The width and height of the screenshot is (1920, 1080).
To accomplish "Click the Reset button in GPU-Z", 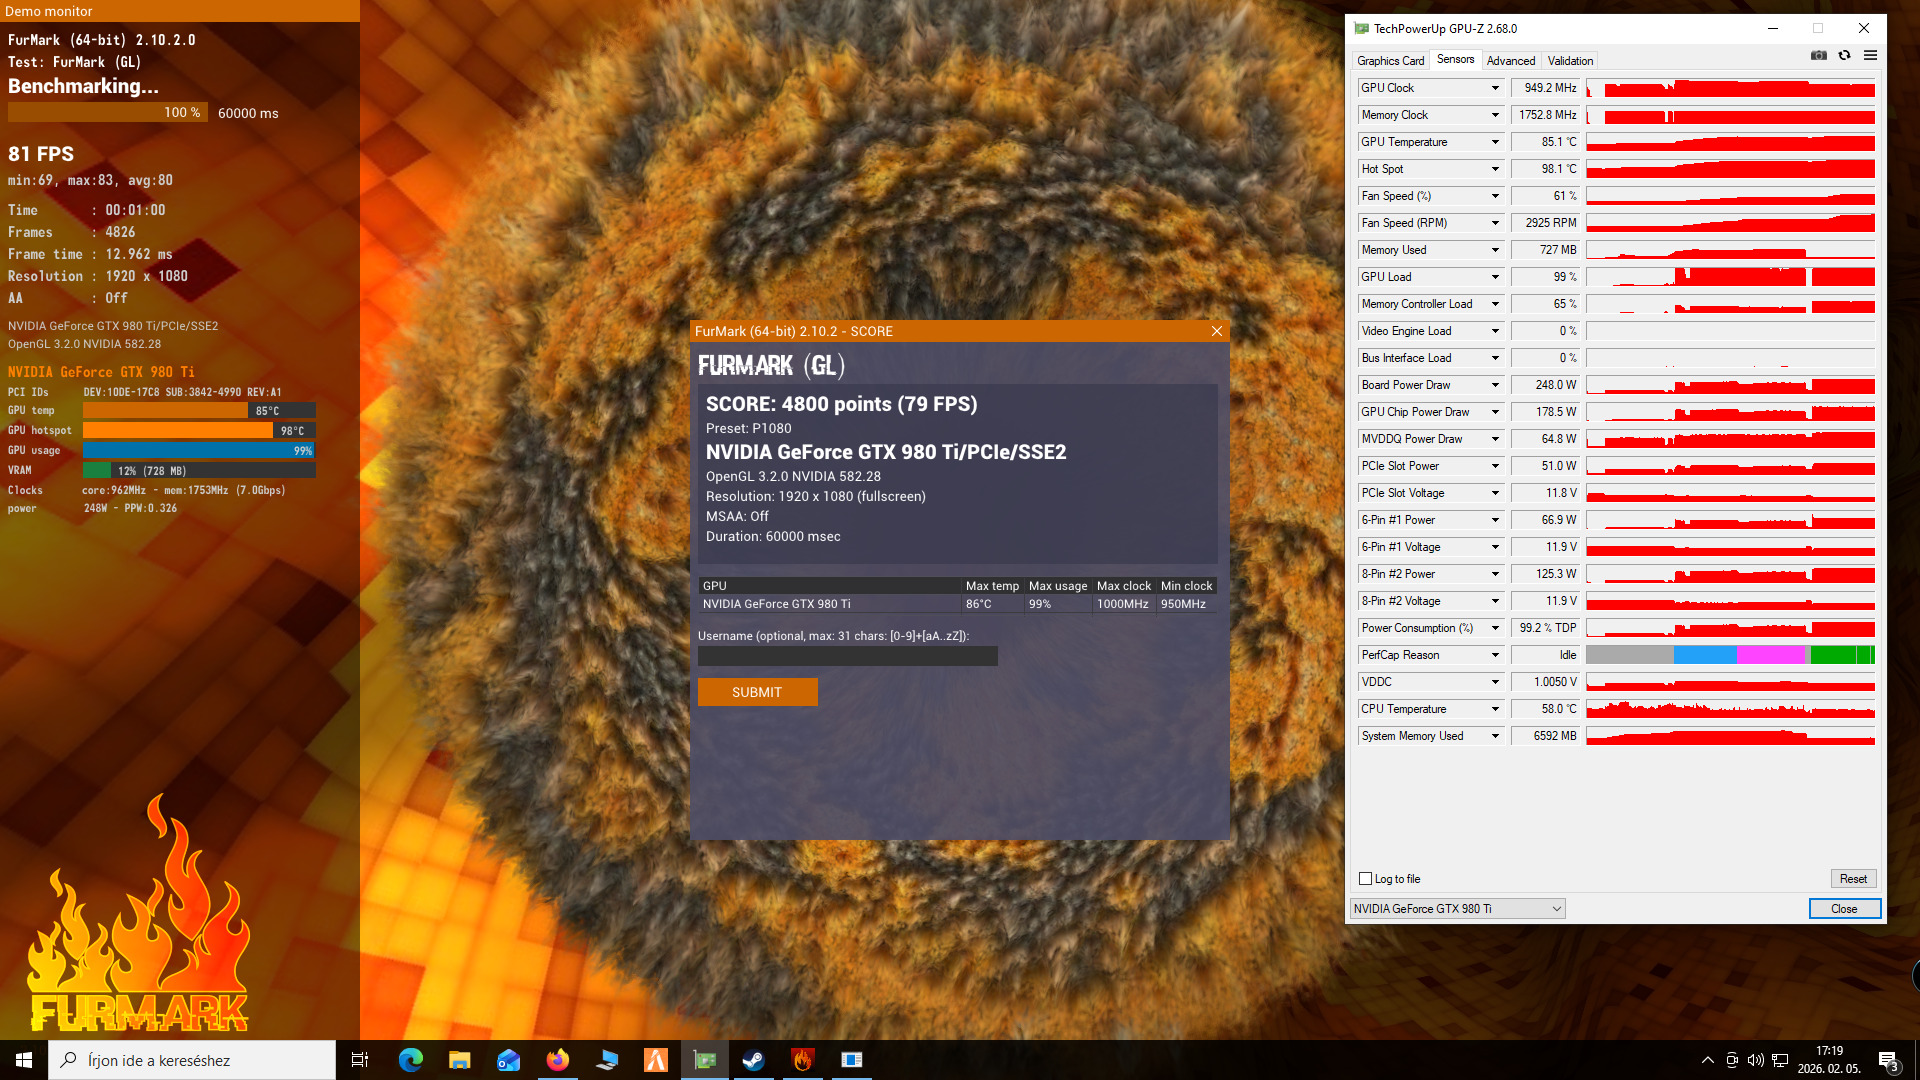I will click(x=1853, y=879).
